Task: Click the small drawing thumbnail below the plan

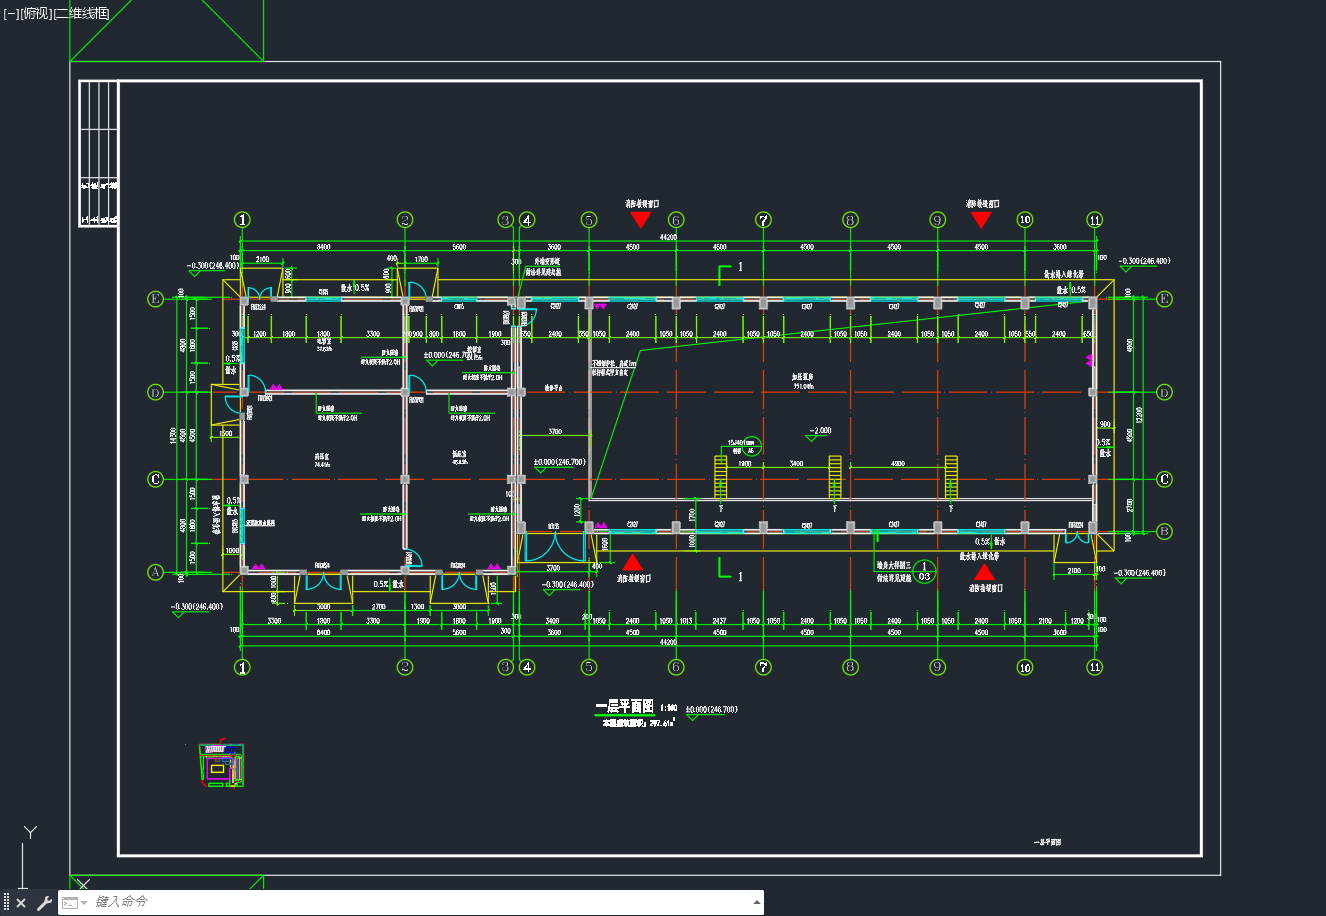Action: coord(222,765)
